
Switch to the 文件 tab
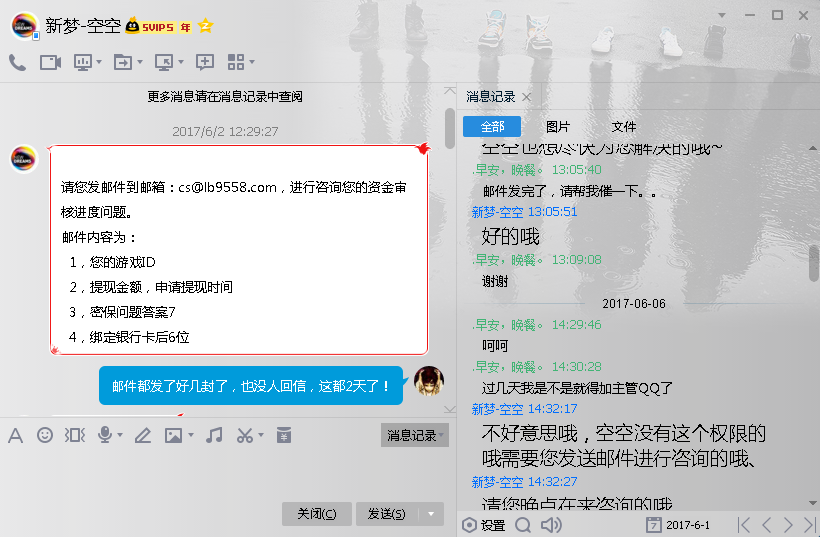point(624,127)
